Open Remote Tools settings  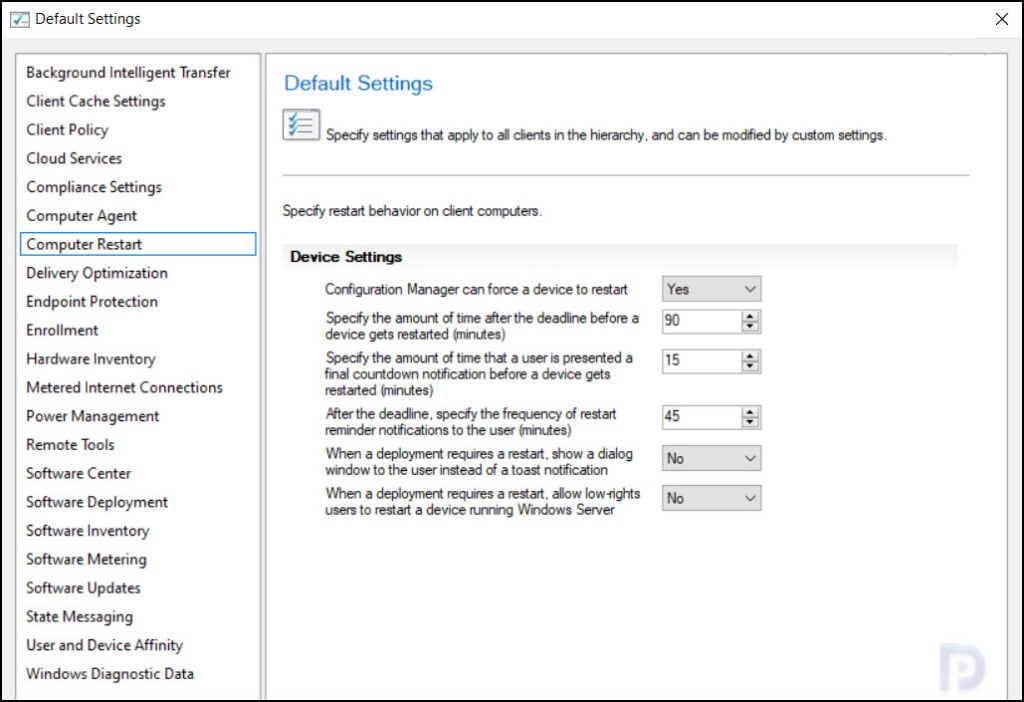click(x=70, y=445)
